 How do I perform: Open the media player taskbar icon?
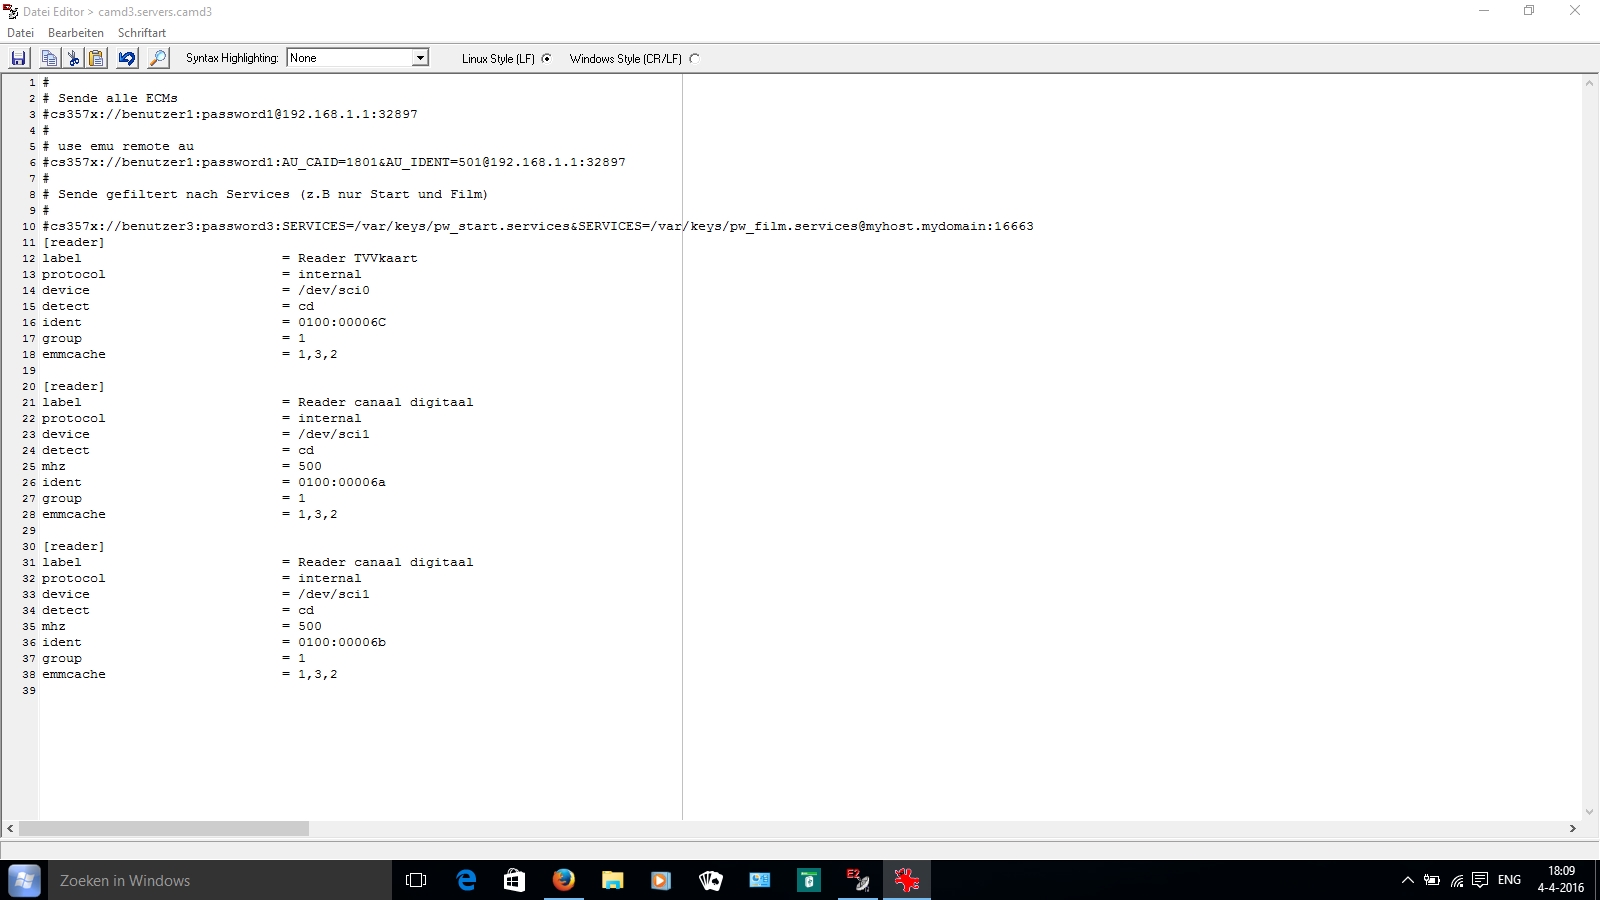point(661,880)
